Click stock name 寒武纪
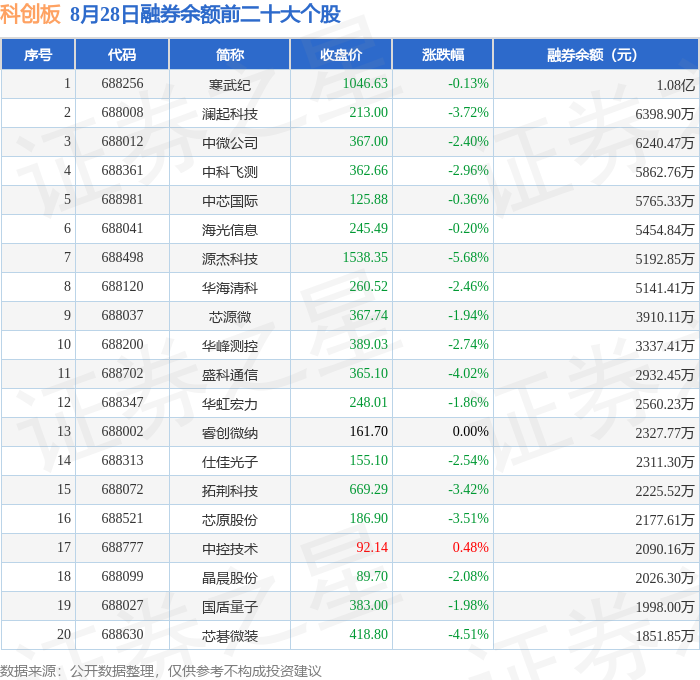Screen dimensions: 700x680 point(229,84)
